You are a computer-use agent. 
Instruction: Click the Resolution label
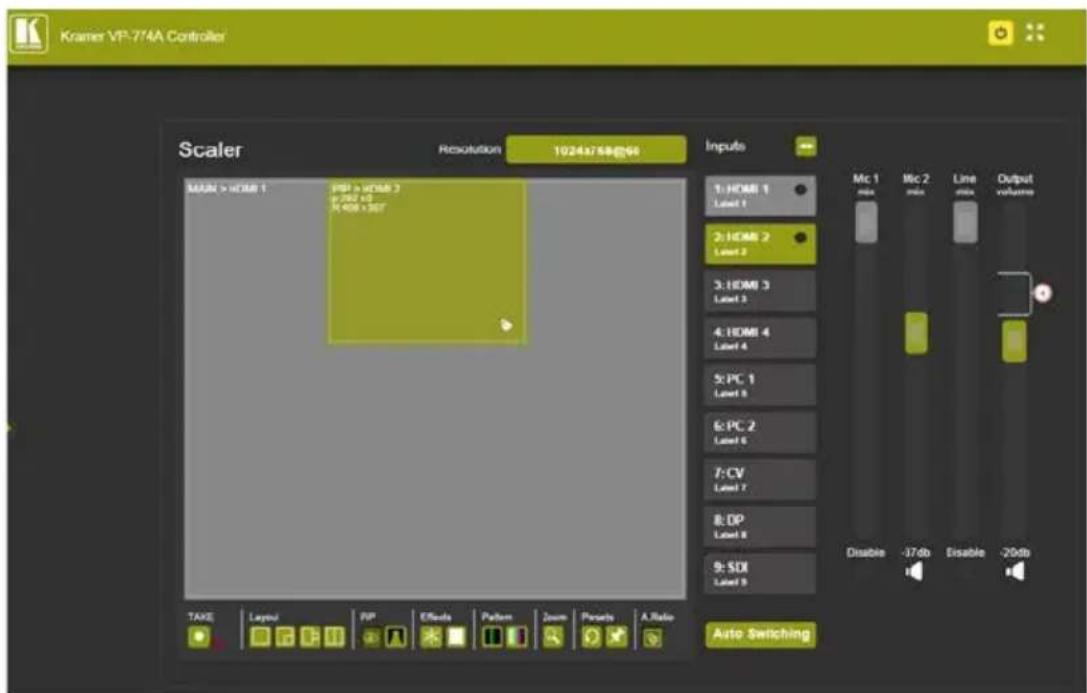pyautogui.click(x=469, y=149)
